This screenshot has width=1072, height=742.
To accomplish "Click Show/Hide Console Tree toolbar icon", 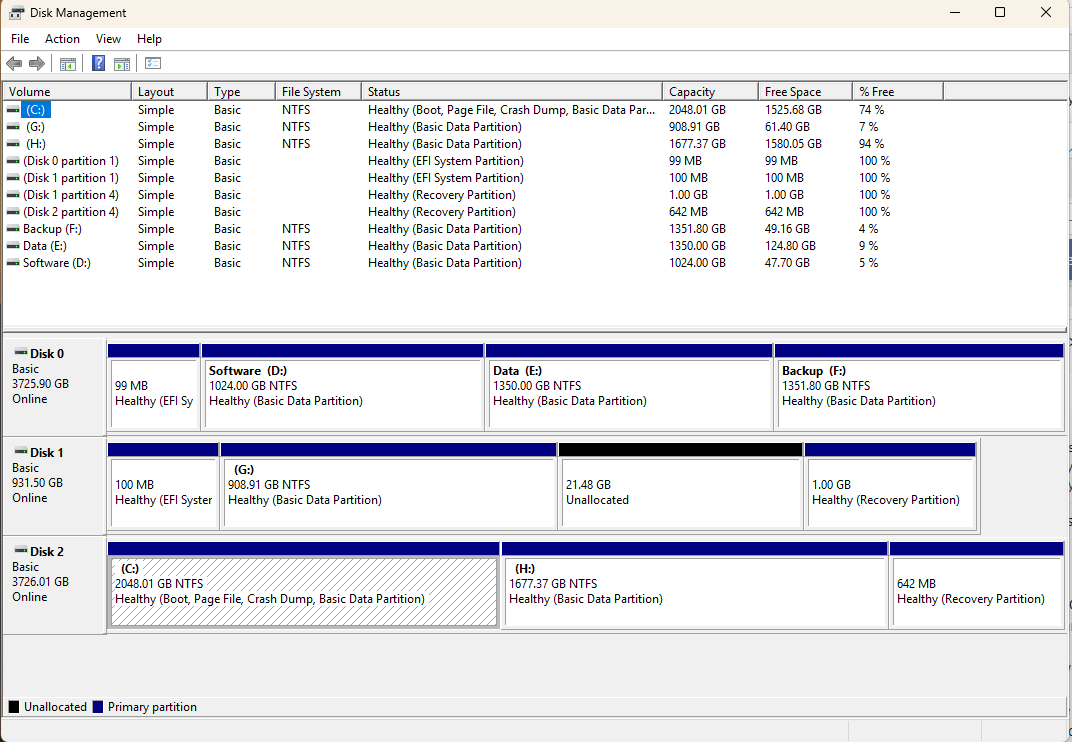I will [68, 64].
